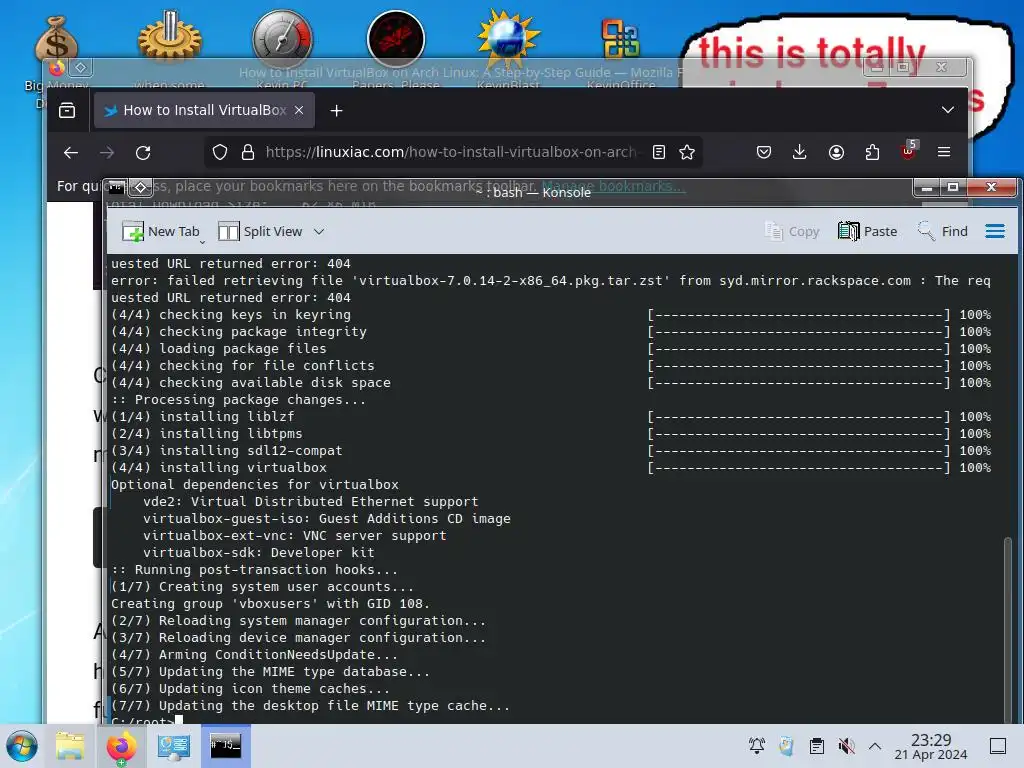The image size is (1024, 768).
Task: Open a New Tab in Konsole
Action: coord(161,231)
